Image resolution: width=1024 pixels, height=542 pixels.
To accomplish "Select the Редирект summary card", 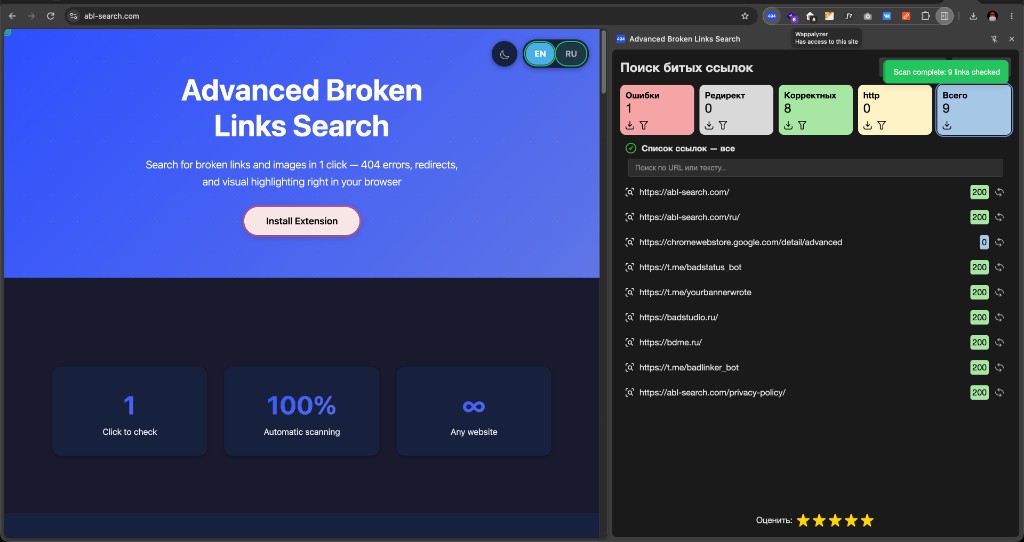I will tap(736, 110).
